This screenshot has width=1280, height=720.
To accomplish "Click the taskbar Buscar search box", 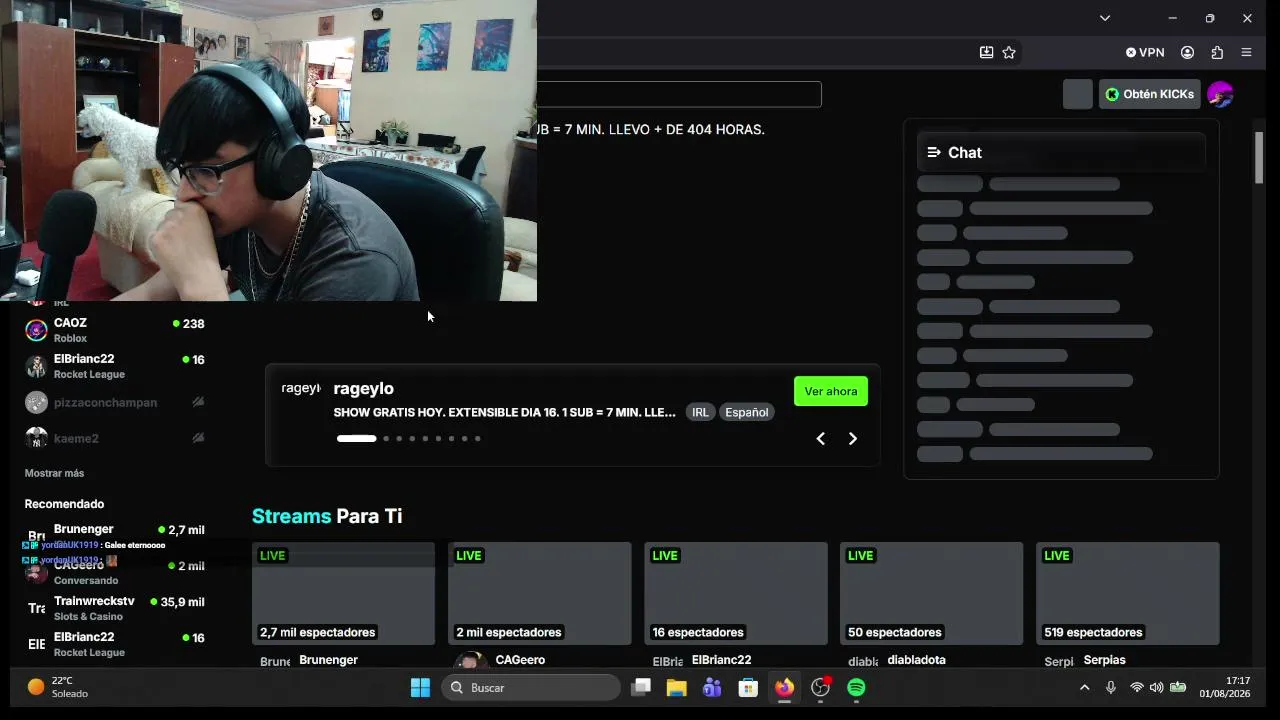I will pyautogui.click(x=531, y=687).
